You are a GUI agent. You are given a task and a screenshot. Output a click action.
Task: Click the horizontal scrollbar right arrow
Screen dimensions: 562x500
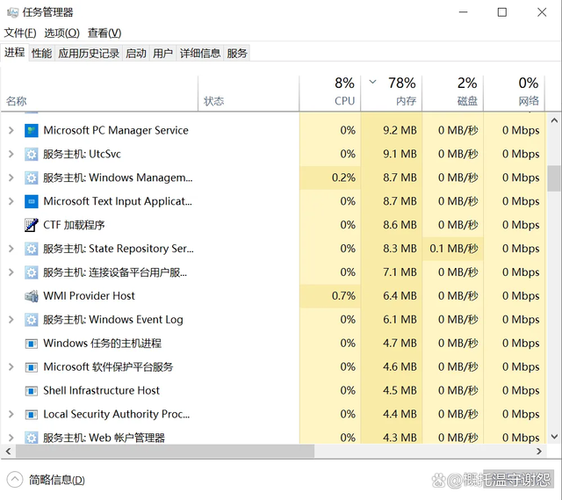pos(539,451)
